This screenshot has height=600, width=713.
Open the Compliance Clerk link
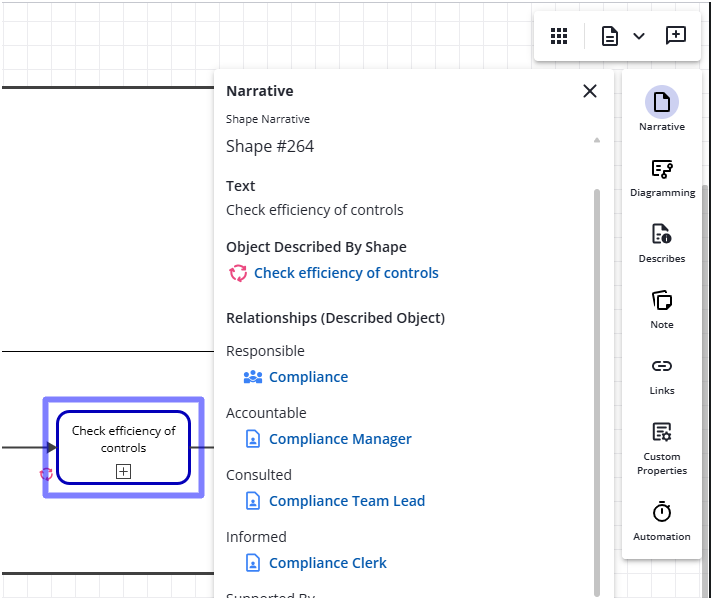(327, 563)
